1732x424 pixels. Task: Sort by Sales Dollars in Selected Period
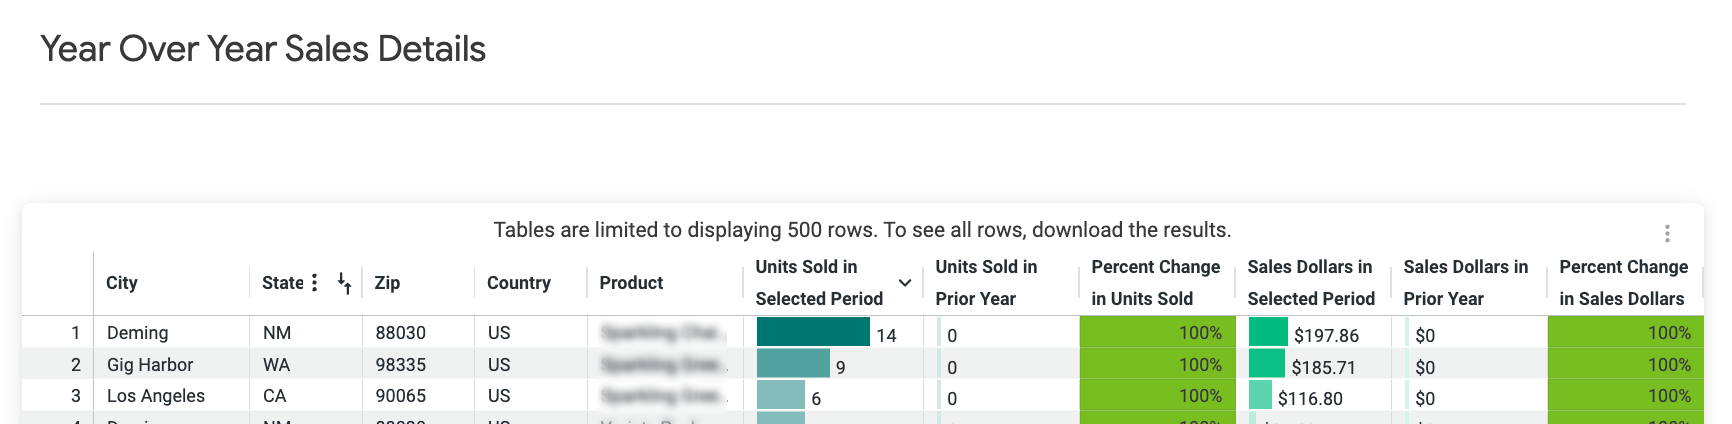pyautogui.click(x=1311, y=283)
